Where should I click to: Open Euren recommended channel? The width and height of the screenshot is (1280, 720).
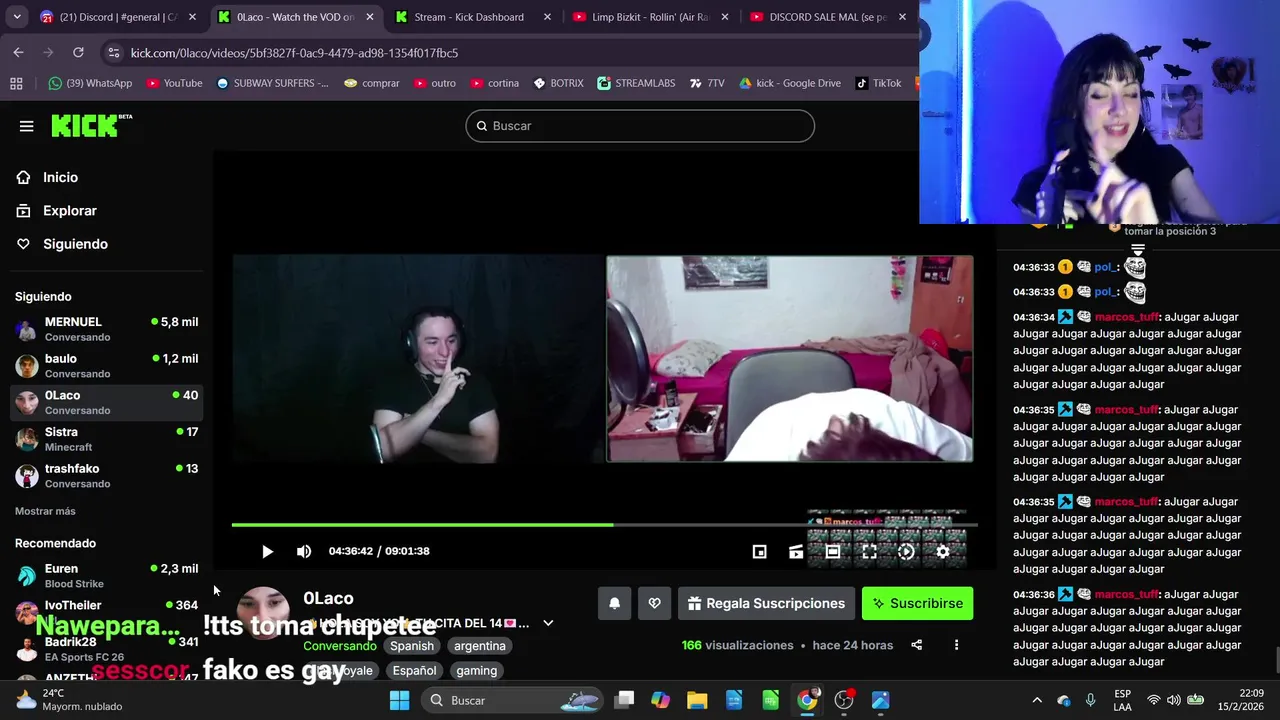click(x=106, y=575)
